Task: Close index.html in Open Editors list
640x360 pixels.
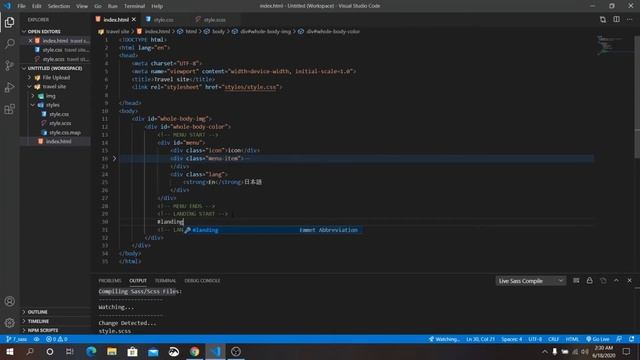Action: (30, 41)
